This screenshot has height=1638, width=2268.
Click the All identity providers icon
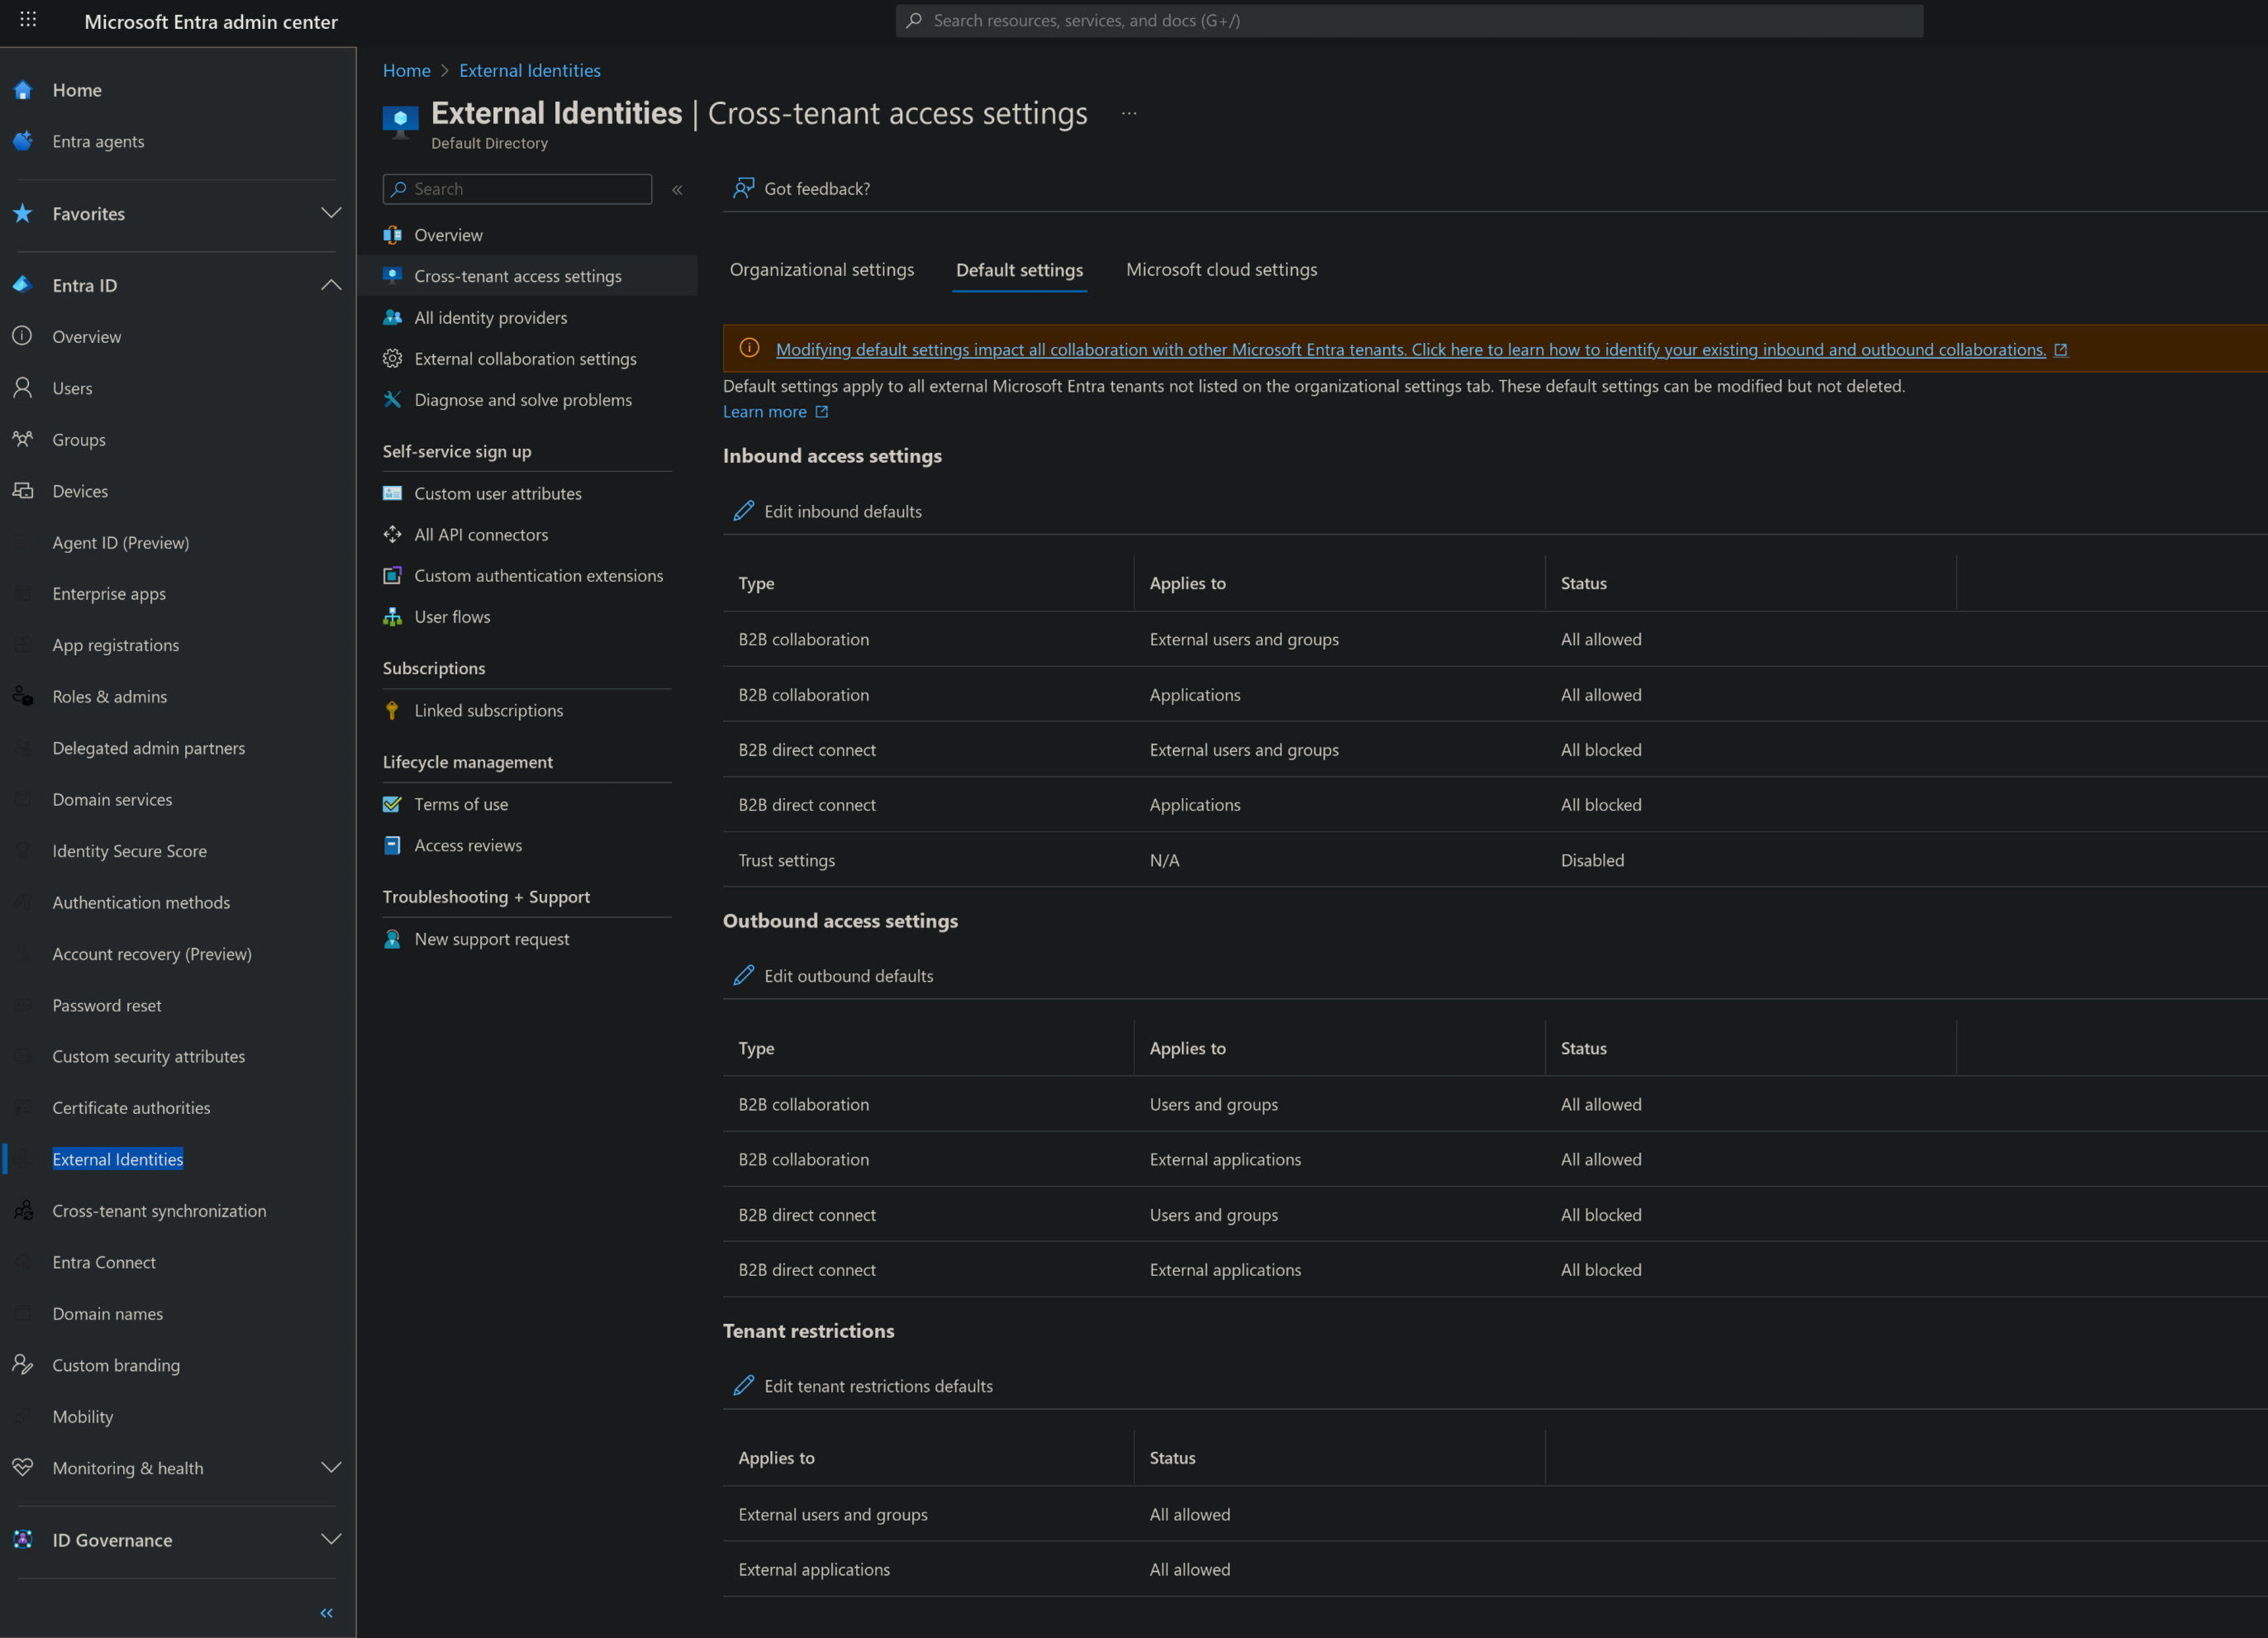[392, 317]
